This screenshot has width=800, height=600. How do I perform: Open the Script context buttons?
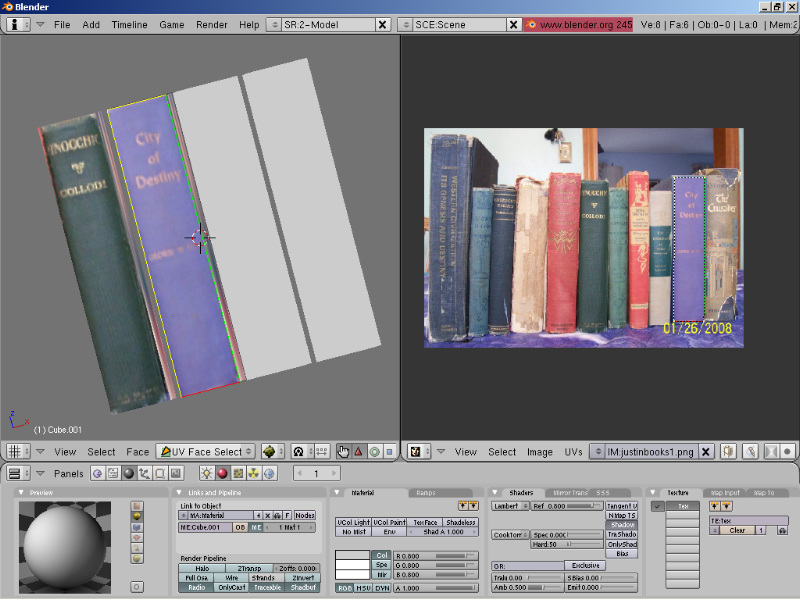(113, 473)
